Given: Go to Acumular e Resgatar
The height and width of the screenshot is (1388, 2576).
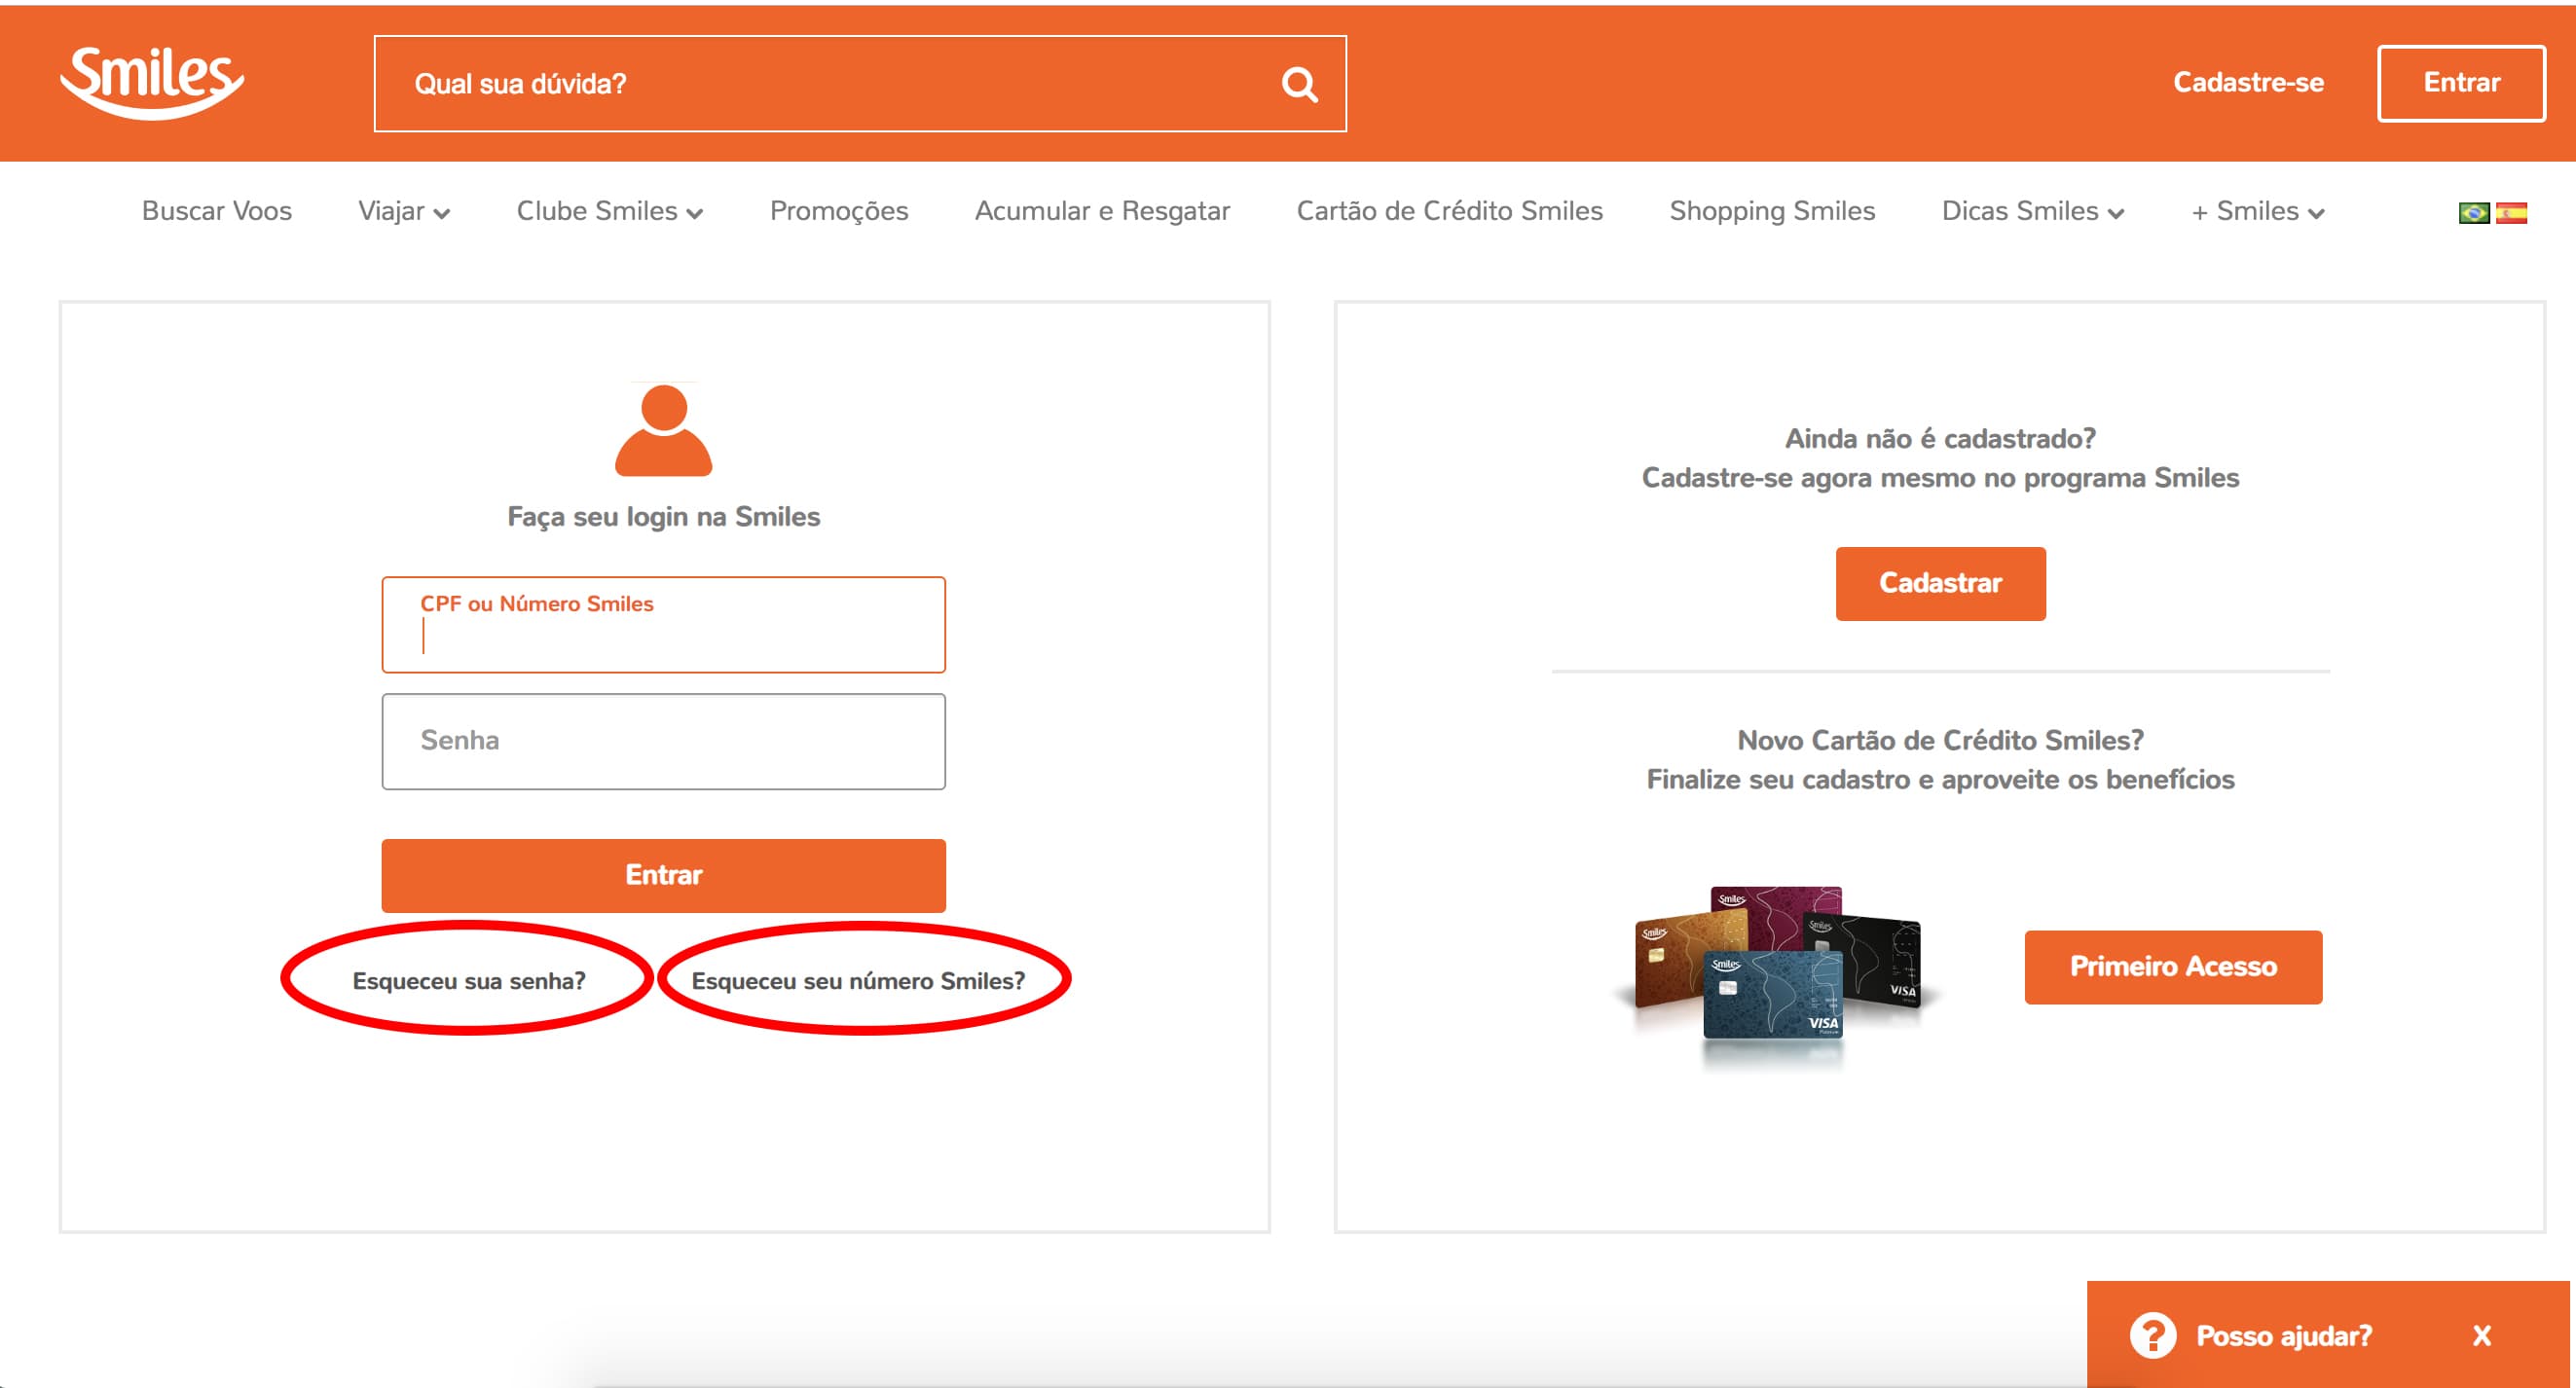Looking at the screenshot, I should [1102, 211].
